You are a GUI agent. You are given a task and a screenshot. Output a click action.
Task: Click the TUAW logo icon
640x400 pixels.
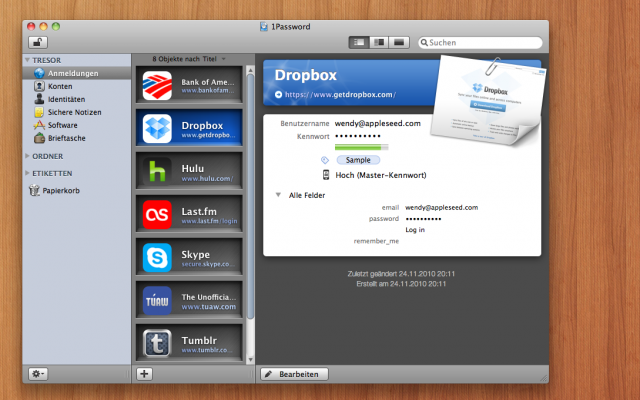[x=157, y=300]
